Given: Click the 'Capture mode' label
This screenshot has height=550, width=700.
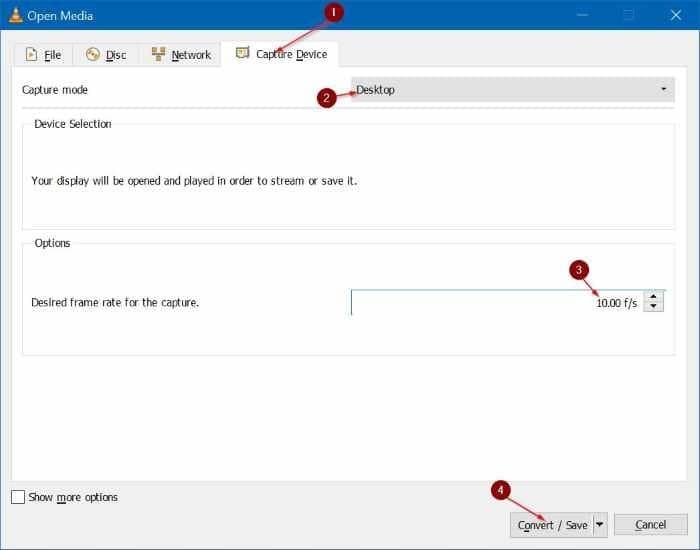Looking at the screenshot, I should pyautogui.click(x=55, y=90).
